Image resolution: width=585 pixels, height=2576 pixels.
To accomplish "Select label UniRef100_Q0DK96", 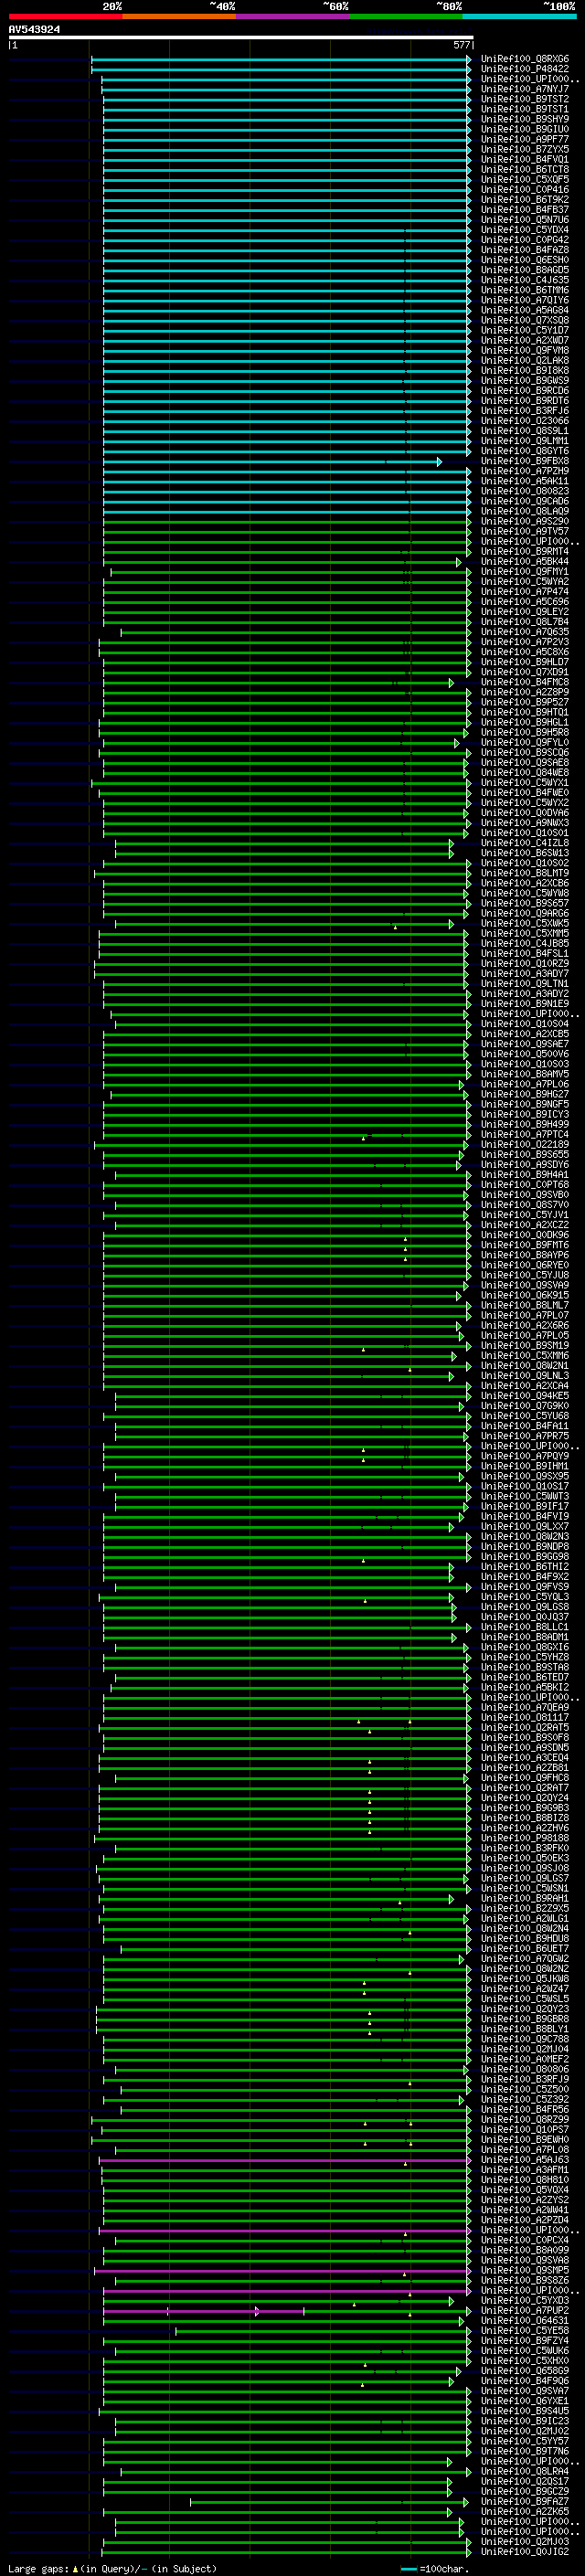I will coord(525,1235).
